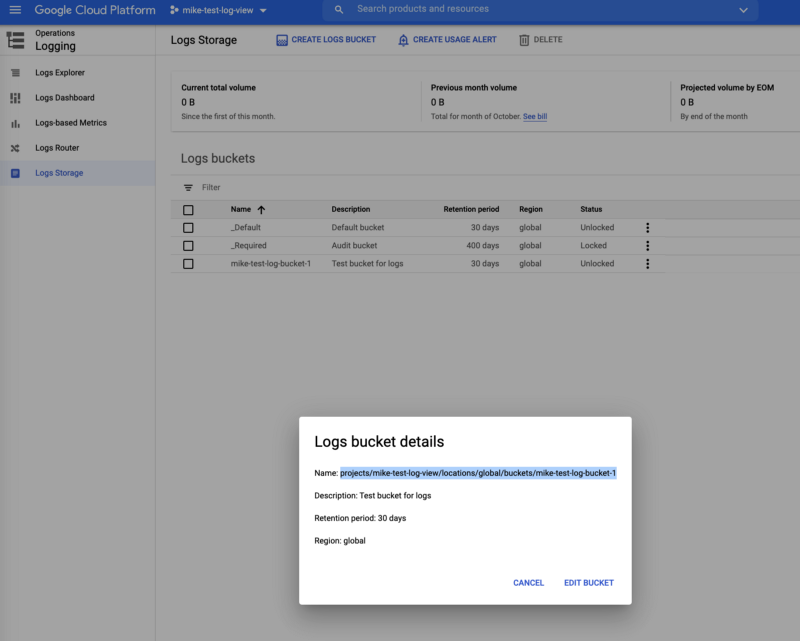800x641 pixels.
Task: Click the highlighted bucket name path
Action: click(x=478, y=473)
